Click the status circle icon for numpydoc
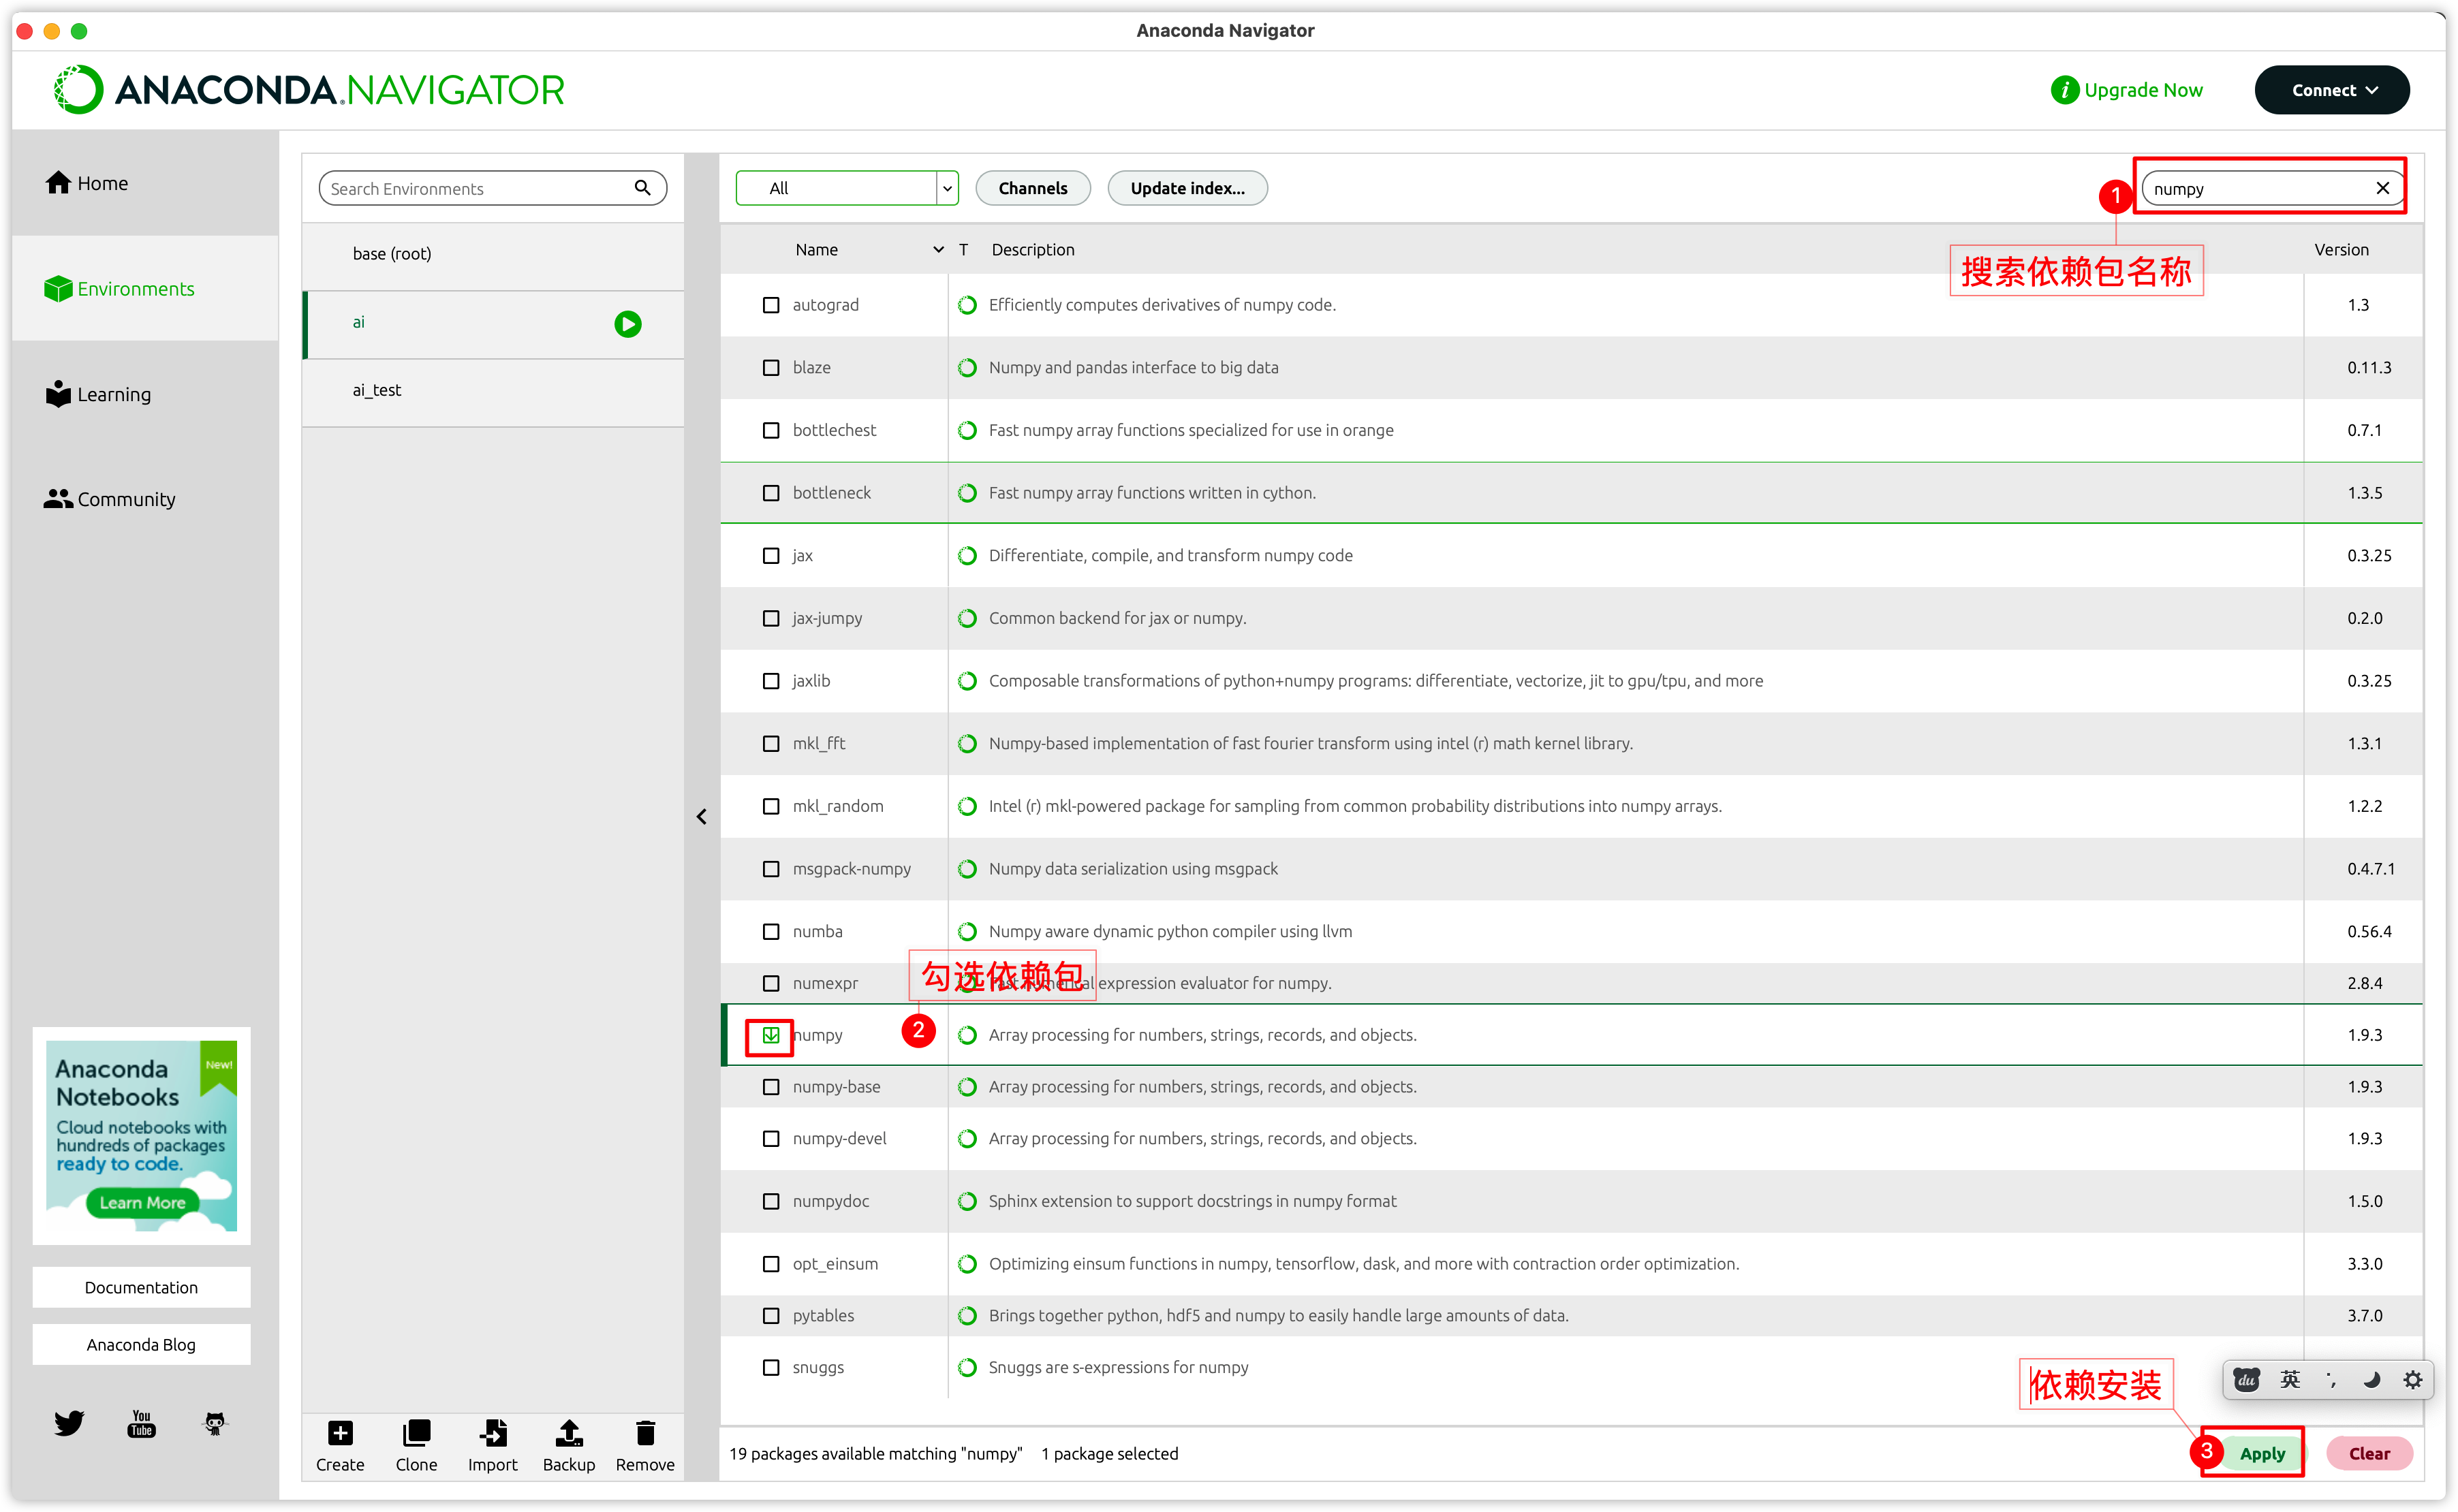The width and height of the screenshot is (2458, 1512). tap(966, 1201)
